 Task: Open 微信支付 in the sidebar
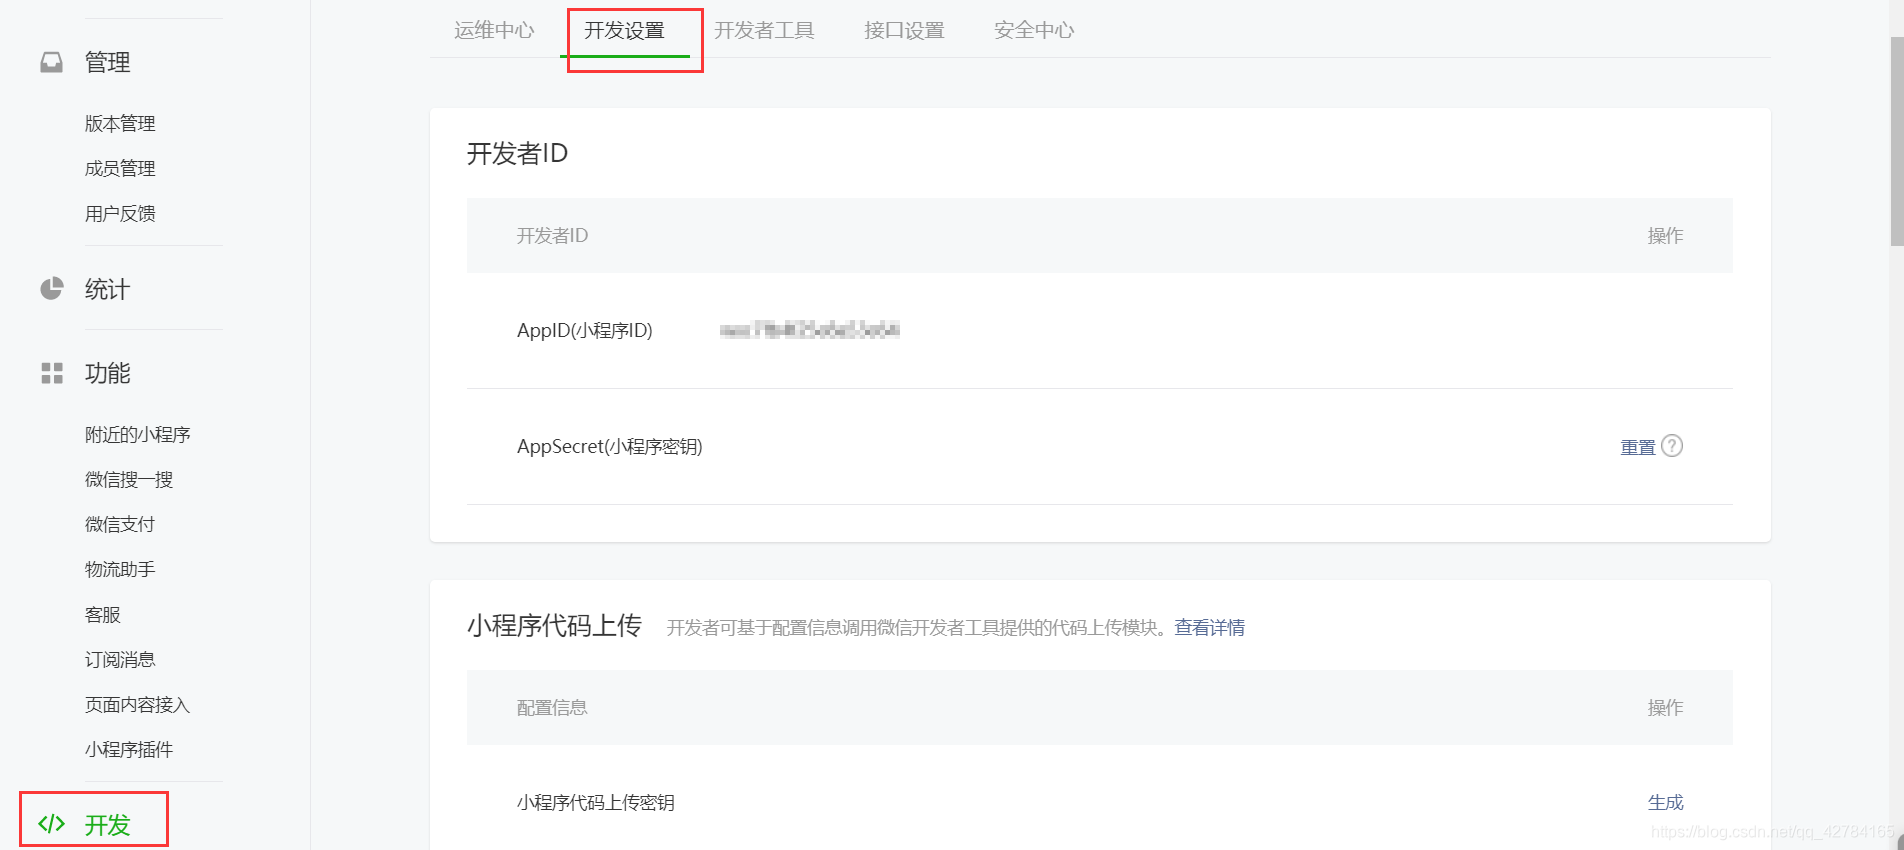click(x=120, y=524)
